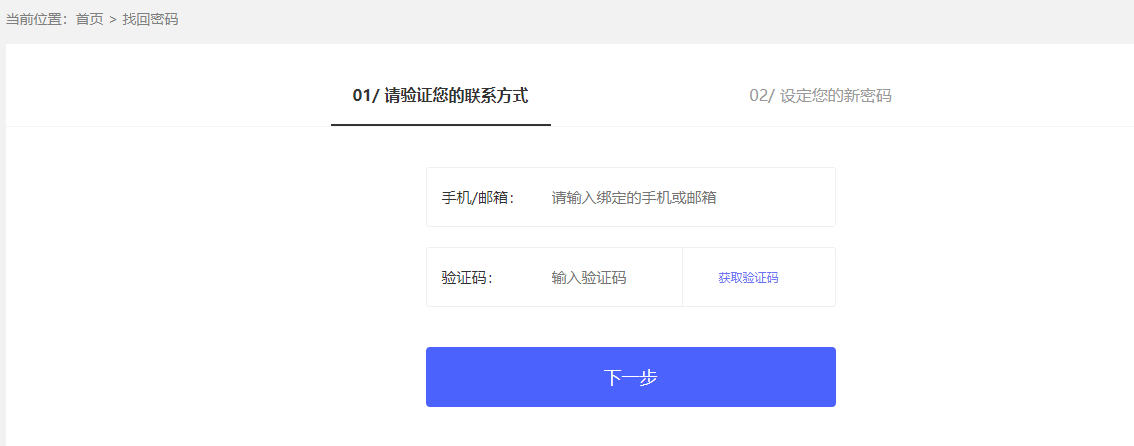The width and height of the screenshot is (1134, 446).
Task: Focus the 请输入绑定的手机或邮箱 input
Action: click(634, 198)
